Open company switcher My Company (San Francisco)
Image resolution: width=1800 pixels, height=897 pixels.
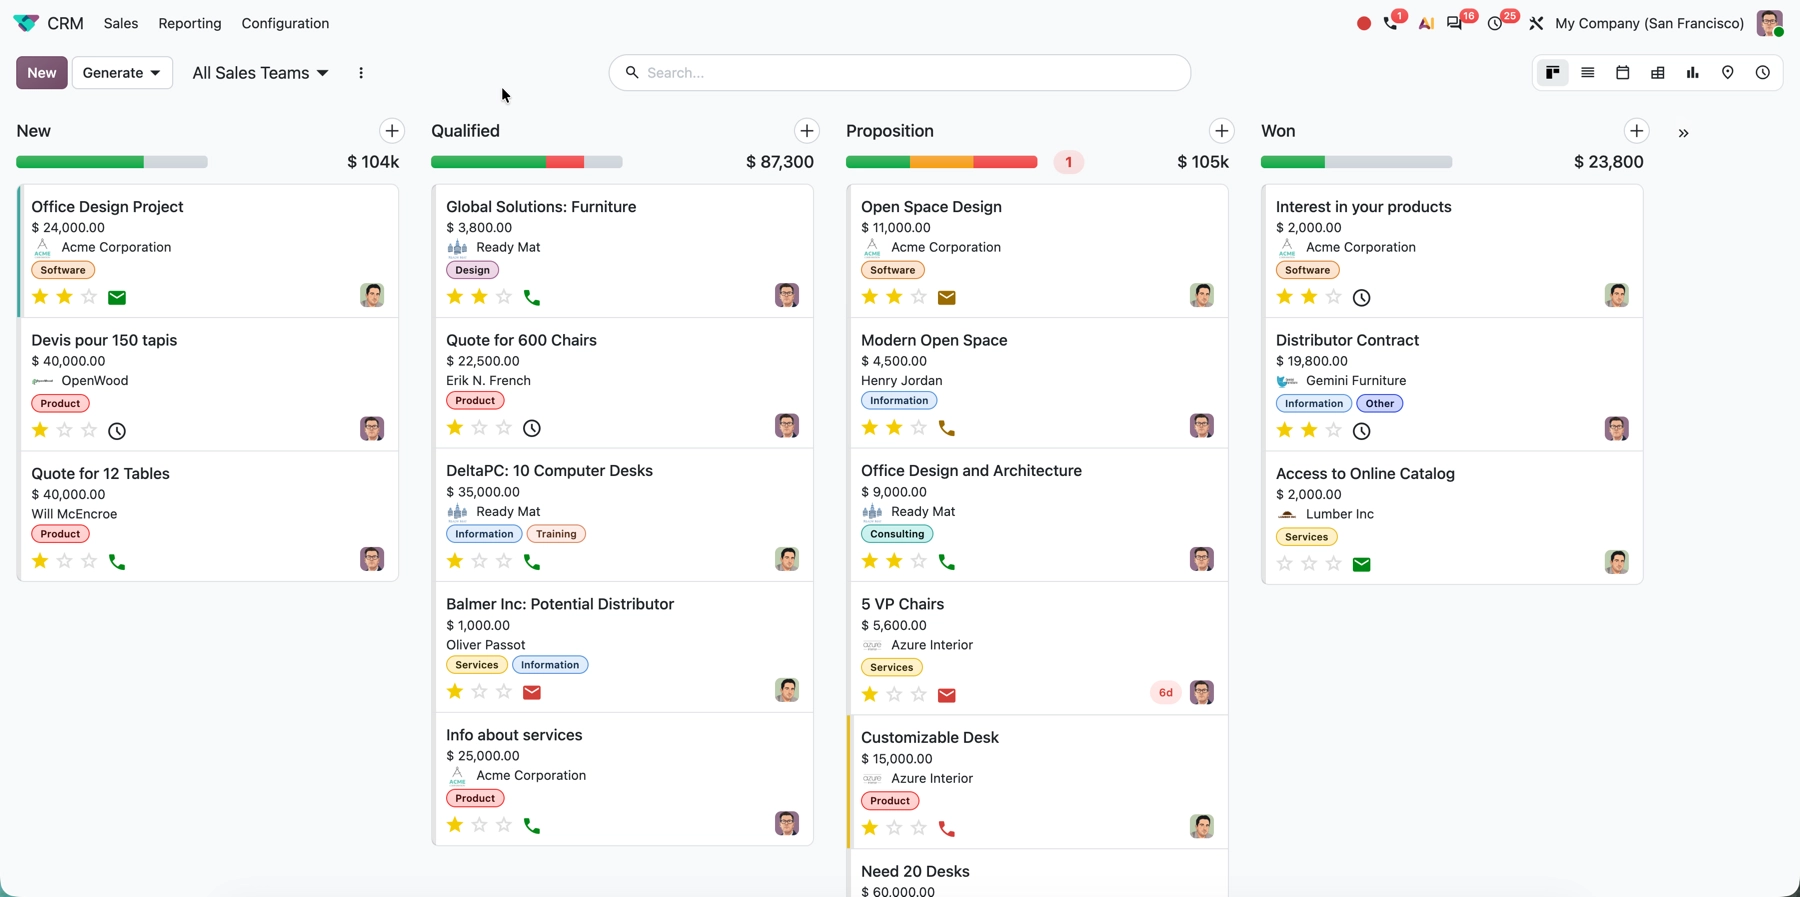(x=1649, y=23)
